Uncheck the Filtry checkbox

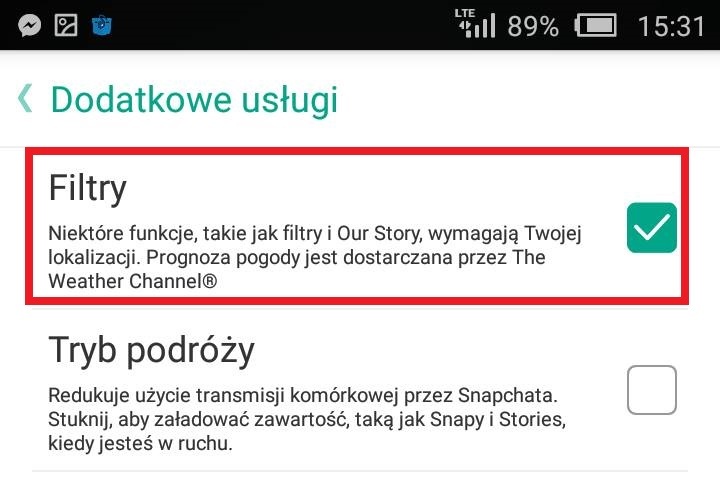point(652,227)
